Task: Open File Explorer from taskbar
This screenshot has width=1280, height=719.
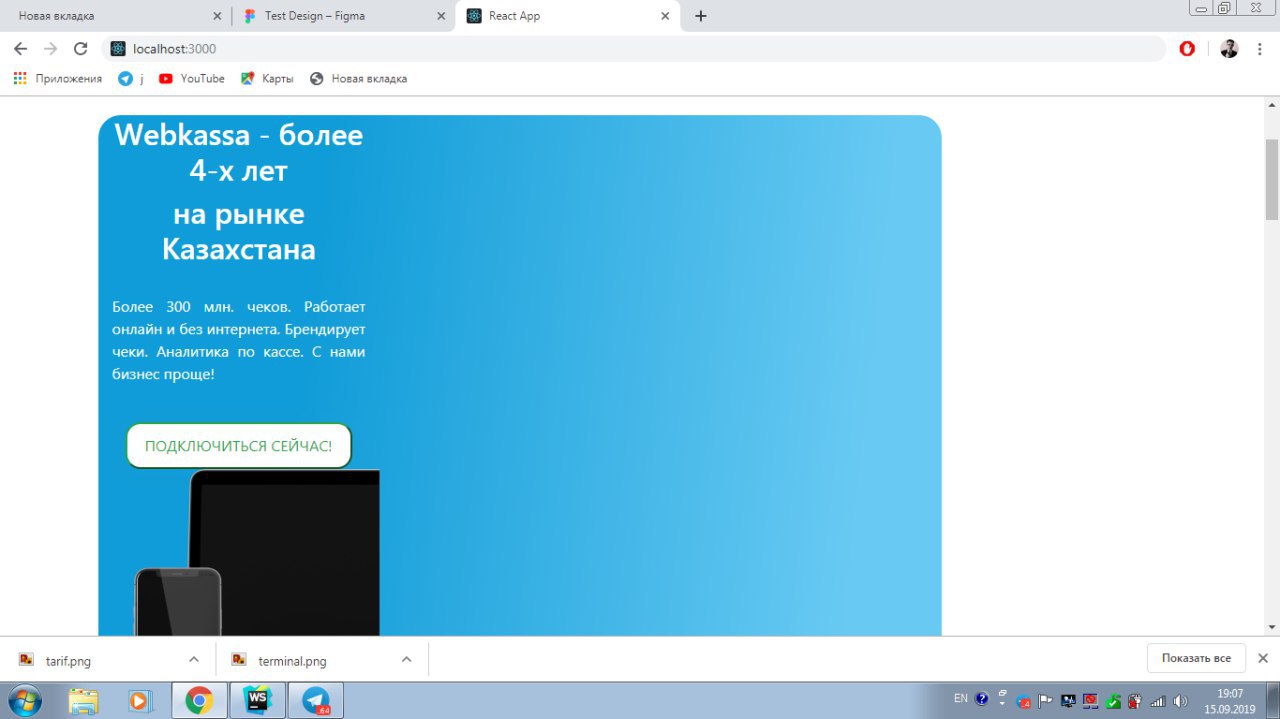Action: [84, 700]
